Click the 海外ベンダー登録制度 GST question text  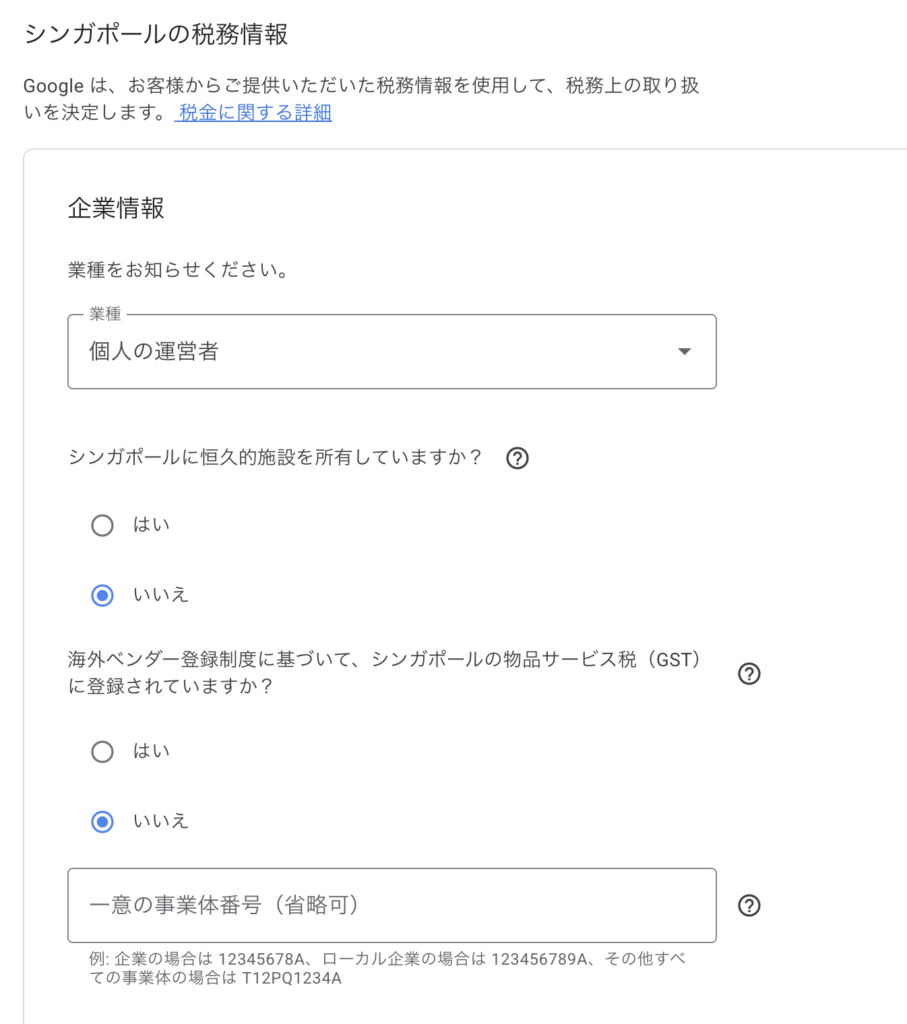click(x=385, y=673)
